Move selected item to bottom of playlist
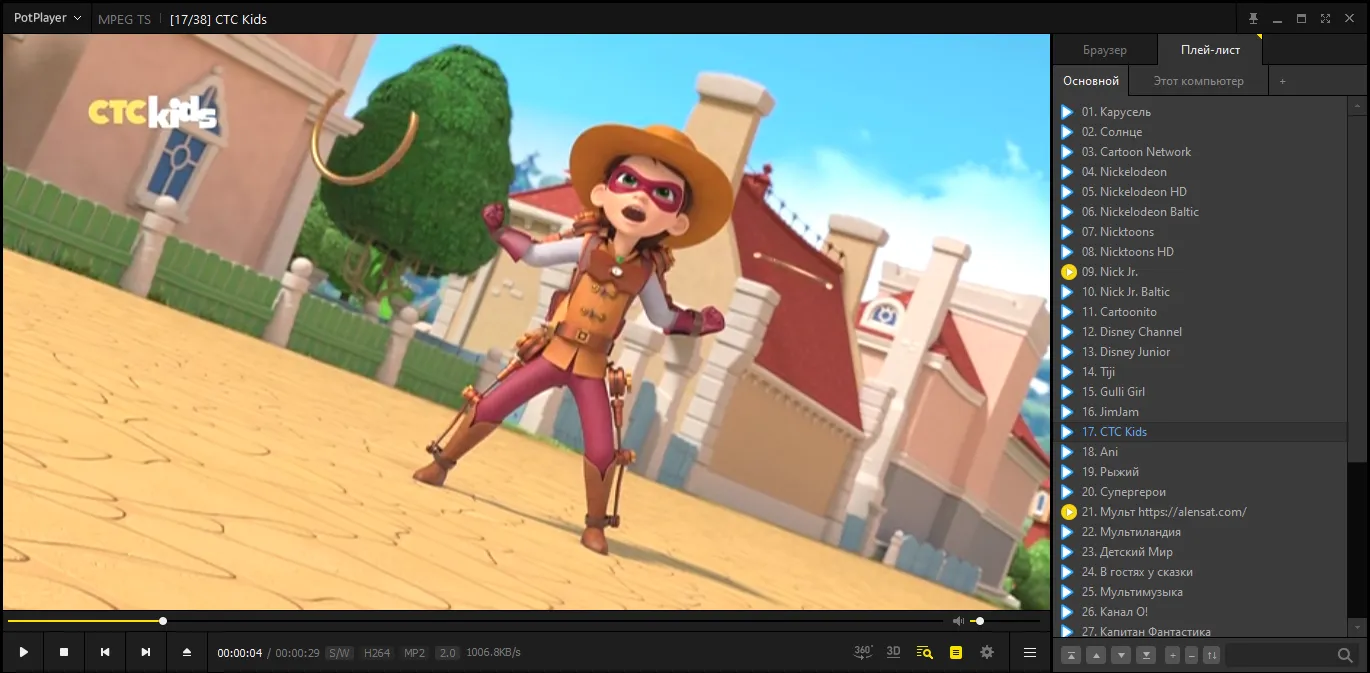Image resolution: width=1370 pixels, height=673 pixels. coord(1146,655)
